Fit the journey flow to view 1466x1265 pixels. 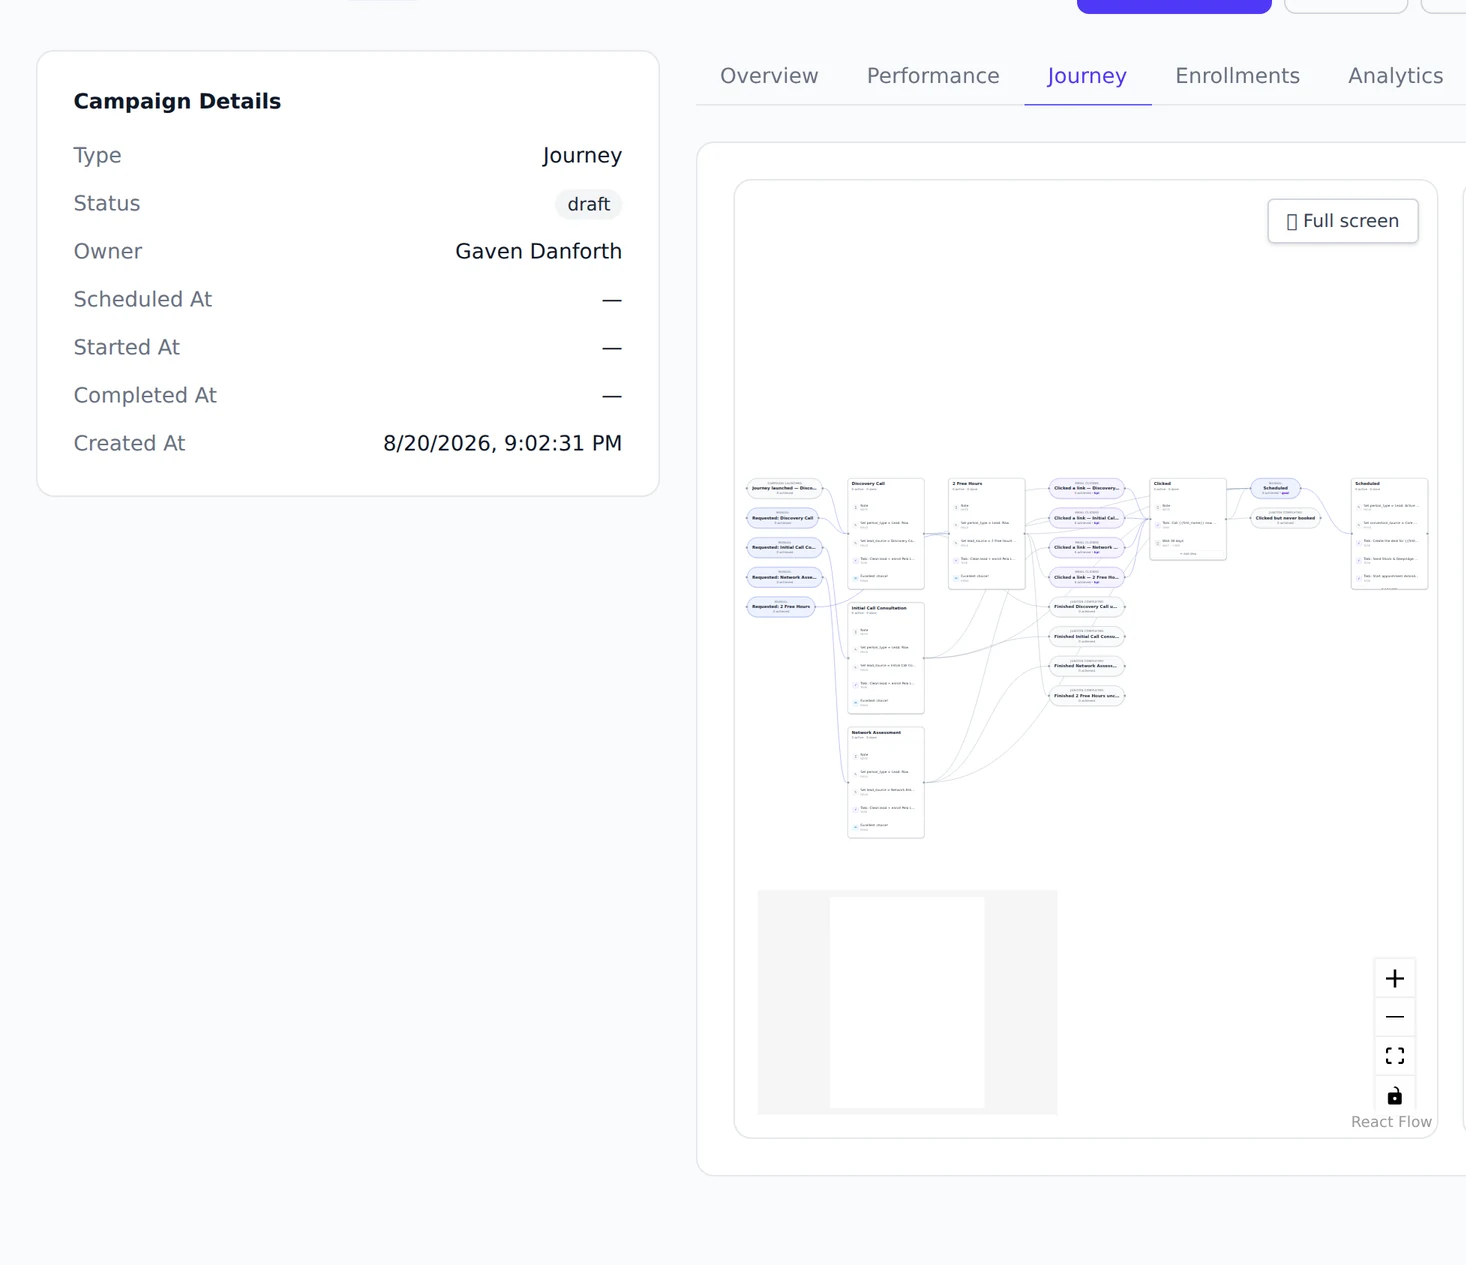pyautogui.click(x=1395, y=1056)
